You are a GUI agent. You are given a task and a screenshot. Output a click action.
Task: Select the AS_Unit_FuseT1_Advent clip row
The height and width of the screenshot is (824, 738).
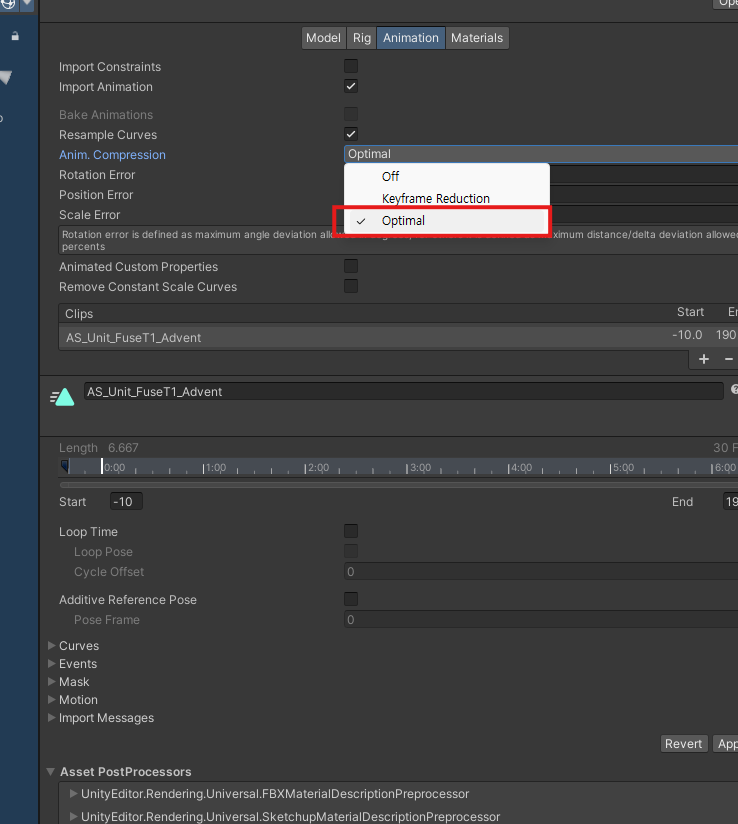[398, 337]
